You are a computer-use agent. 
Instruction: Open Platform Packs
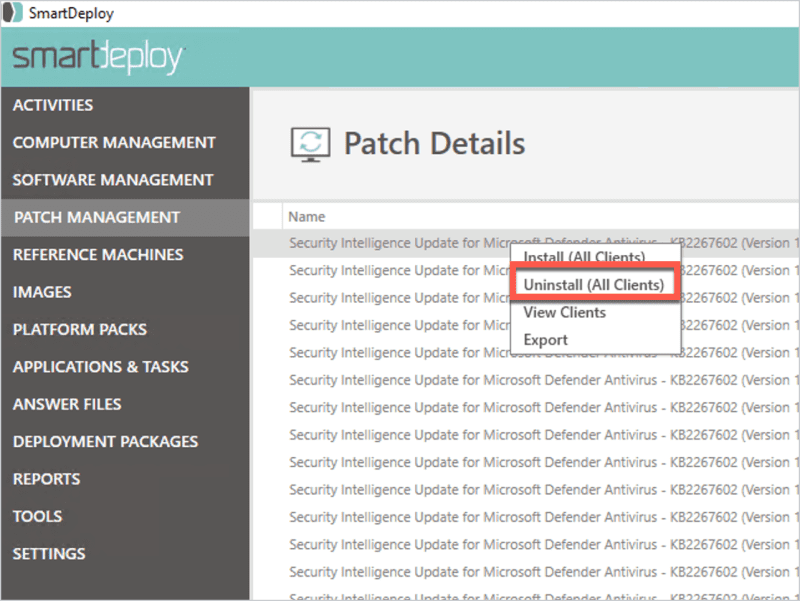point(80,329)
